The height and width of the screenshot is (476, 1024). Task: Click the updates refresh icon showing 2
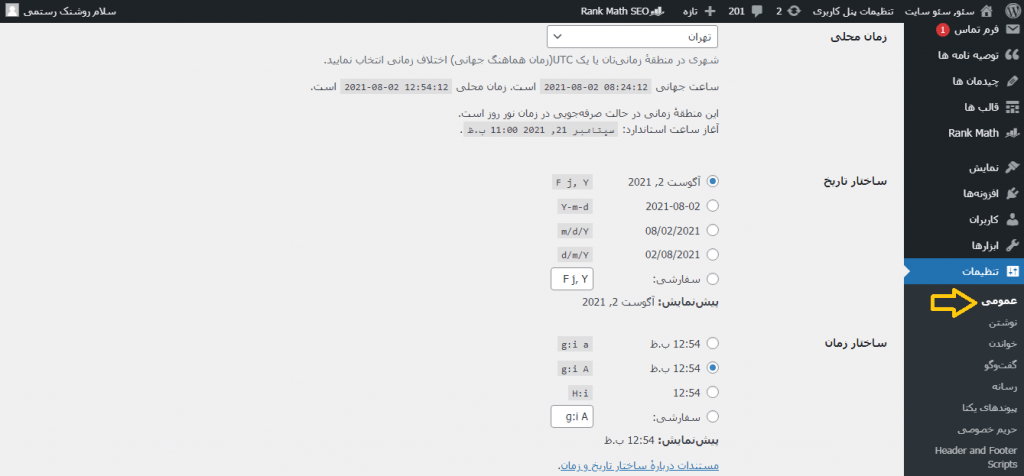794,11
